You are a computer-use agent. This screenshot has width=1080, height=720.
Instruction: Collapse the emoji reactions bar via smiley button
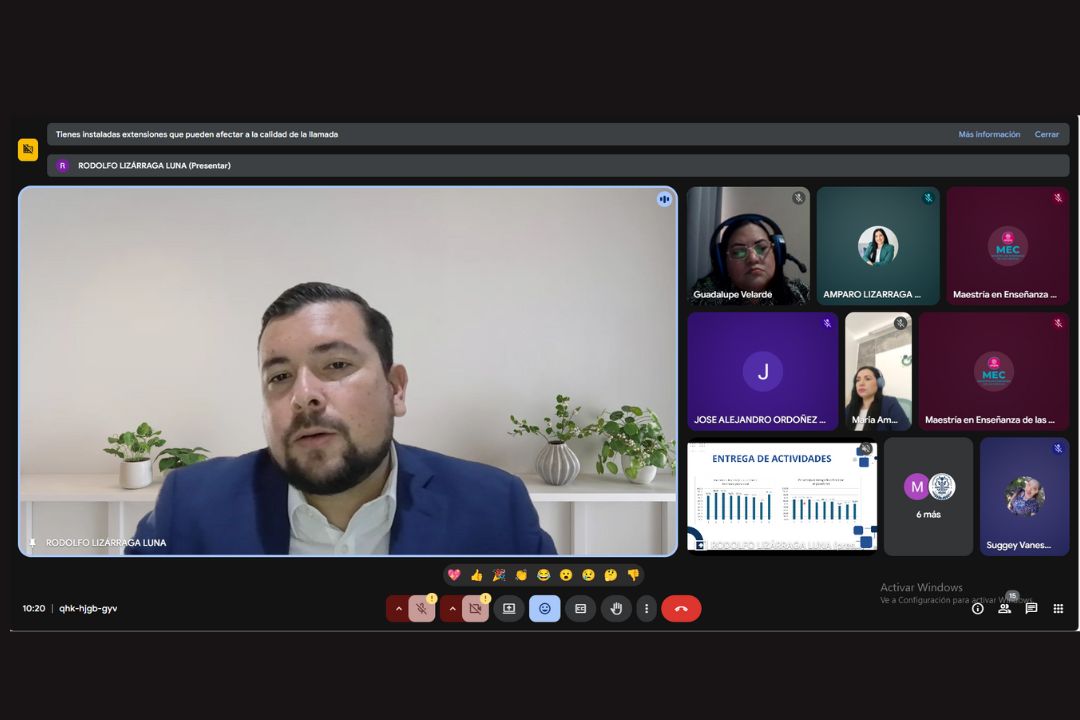[544, 608]
